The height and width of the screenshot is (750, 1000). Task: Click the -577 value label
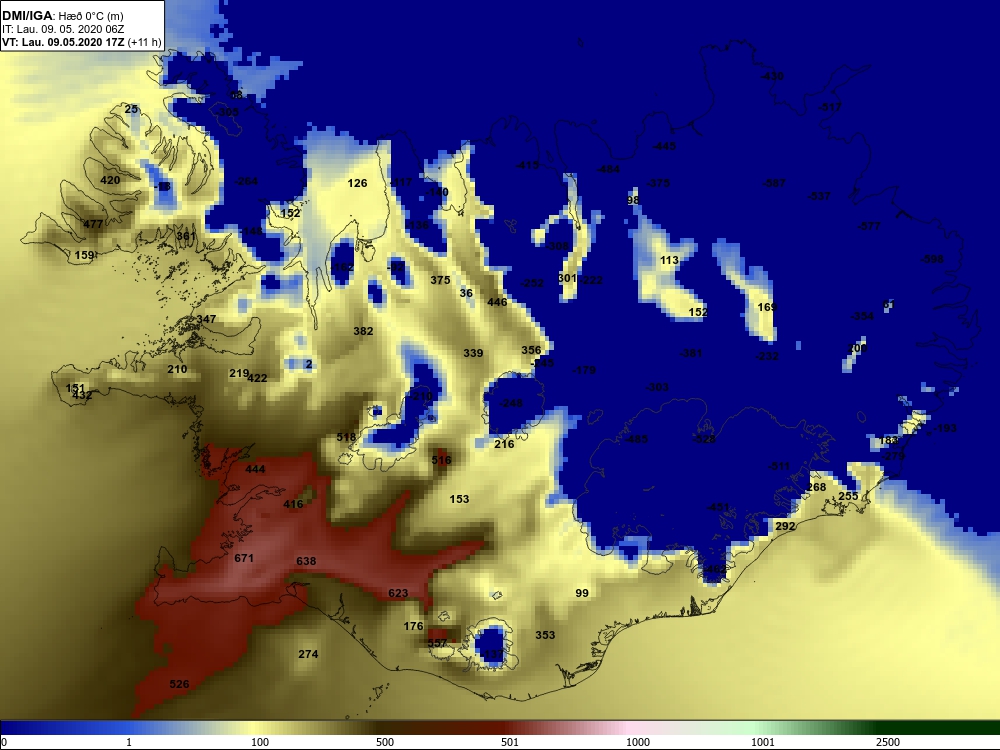click(x=869, y=226)
